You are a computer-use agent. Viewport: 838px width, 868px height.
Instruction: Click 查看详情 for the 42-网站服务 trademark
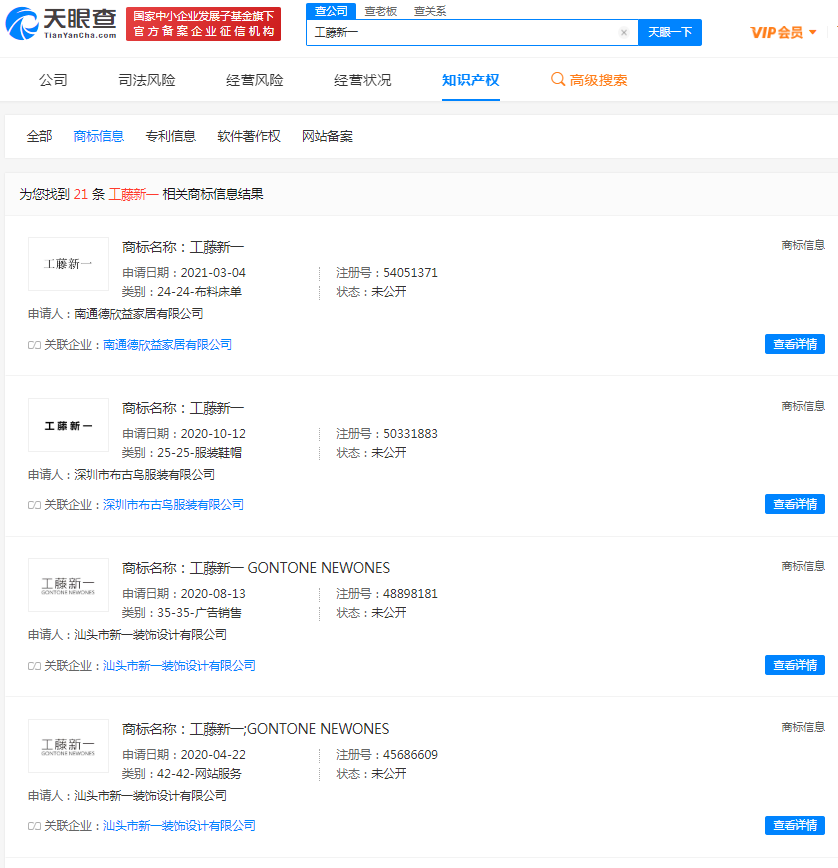pyautogui.click(x=795, y=825)
